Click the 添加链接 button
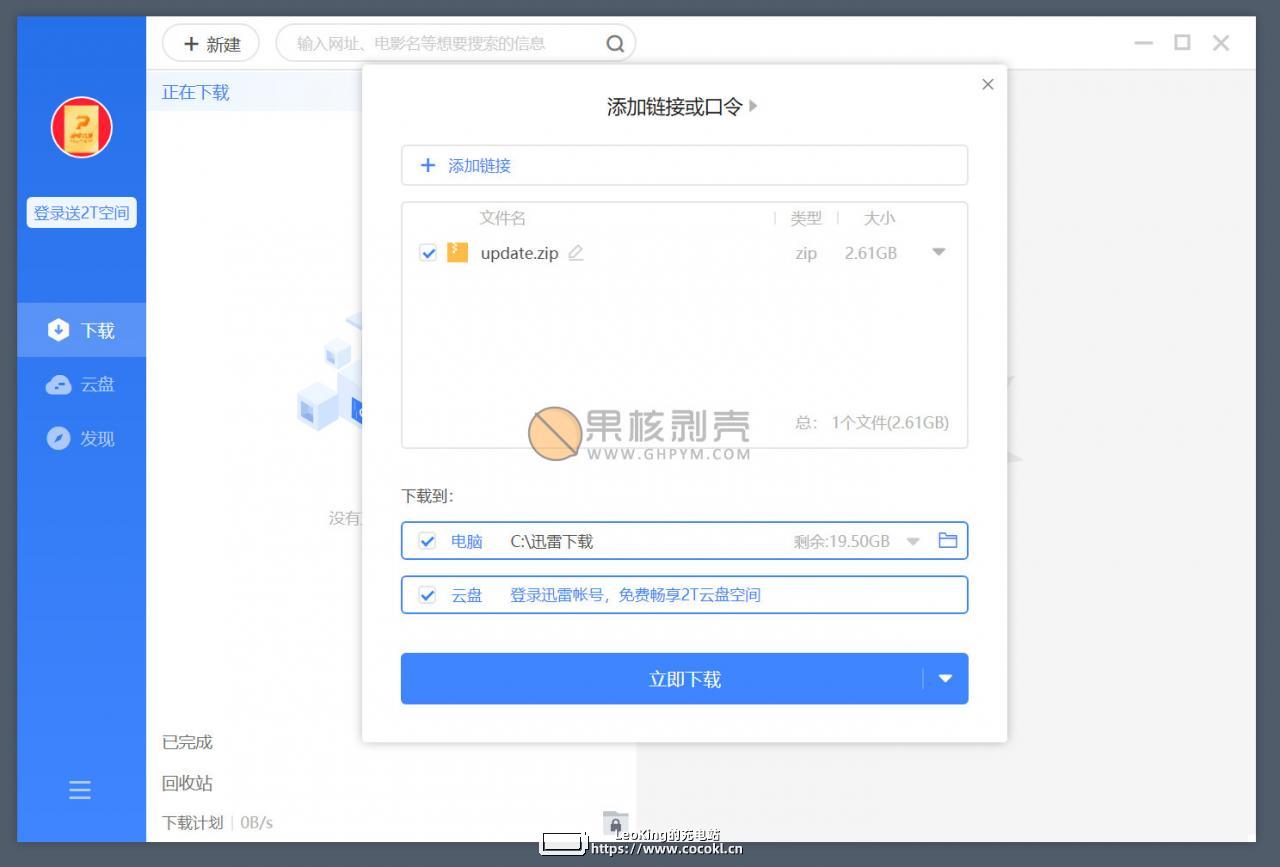1280x867 pixels. [684, 165]
